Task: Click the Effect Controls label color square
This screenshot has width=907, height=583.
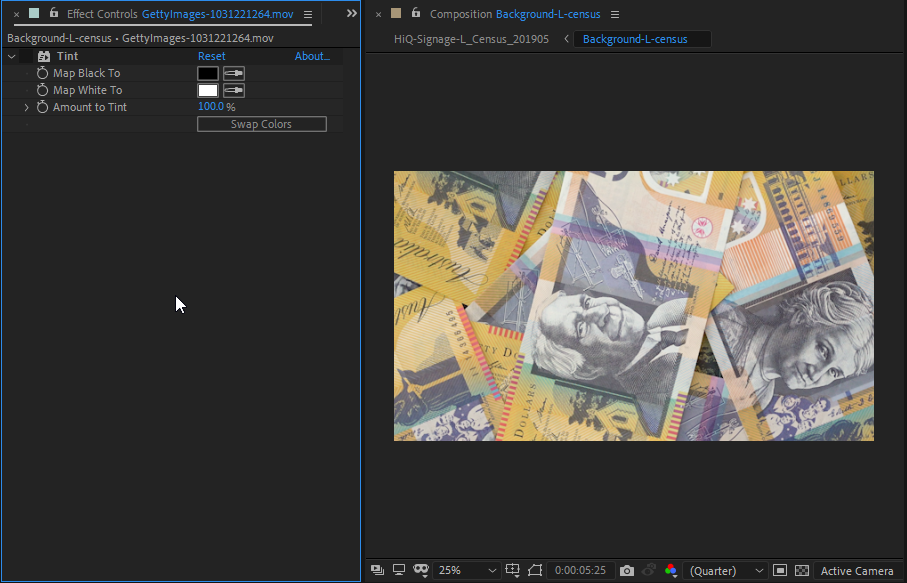Action: 34,13
